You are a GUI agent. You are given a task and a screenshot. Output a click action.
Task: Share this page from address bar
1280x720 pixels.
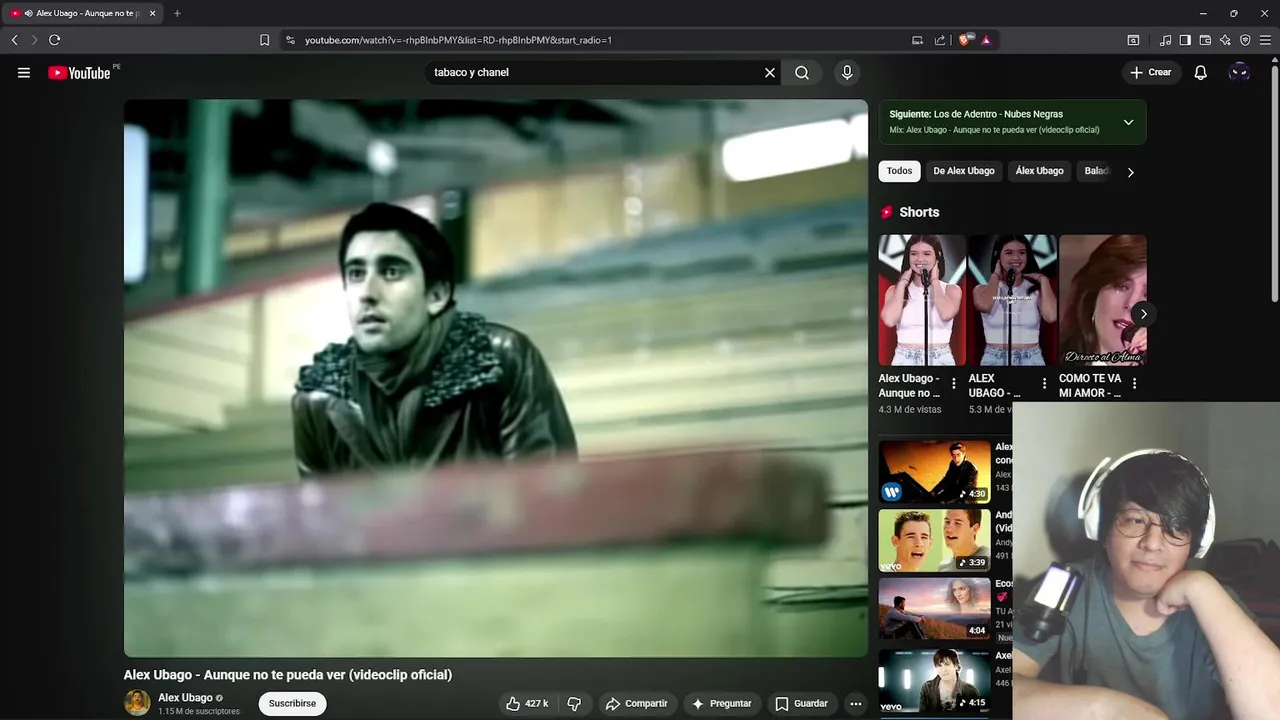click(x=940, y=40)
